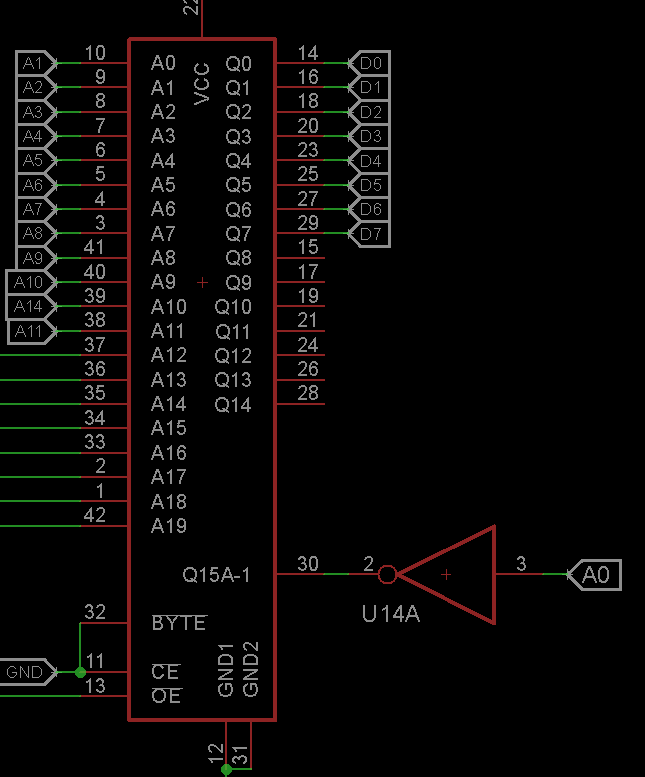
Task: Click the D4 net label flag
Action: coord(370,161)
